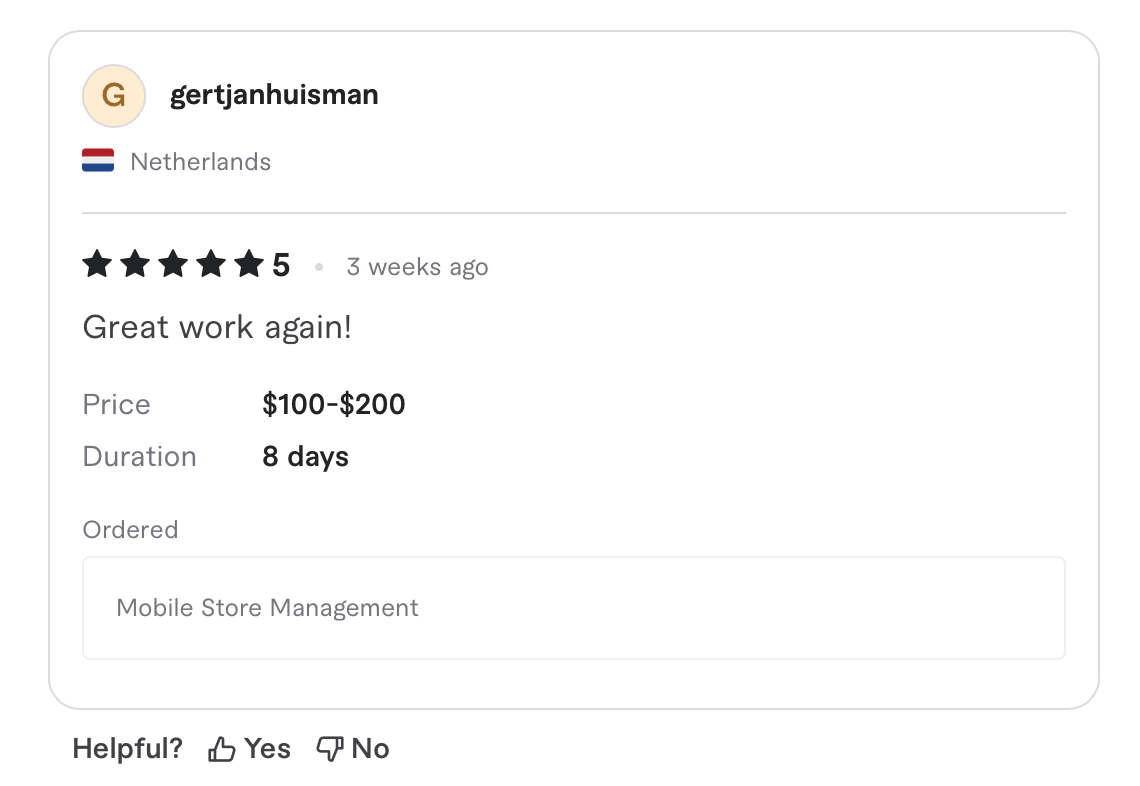The image size is (1140, 786).
Task: Click the thumbs down icon next to No
Action: [330, 747]
